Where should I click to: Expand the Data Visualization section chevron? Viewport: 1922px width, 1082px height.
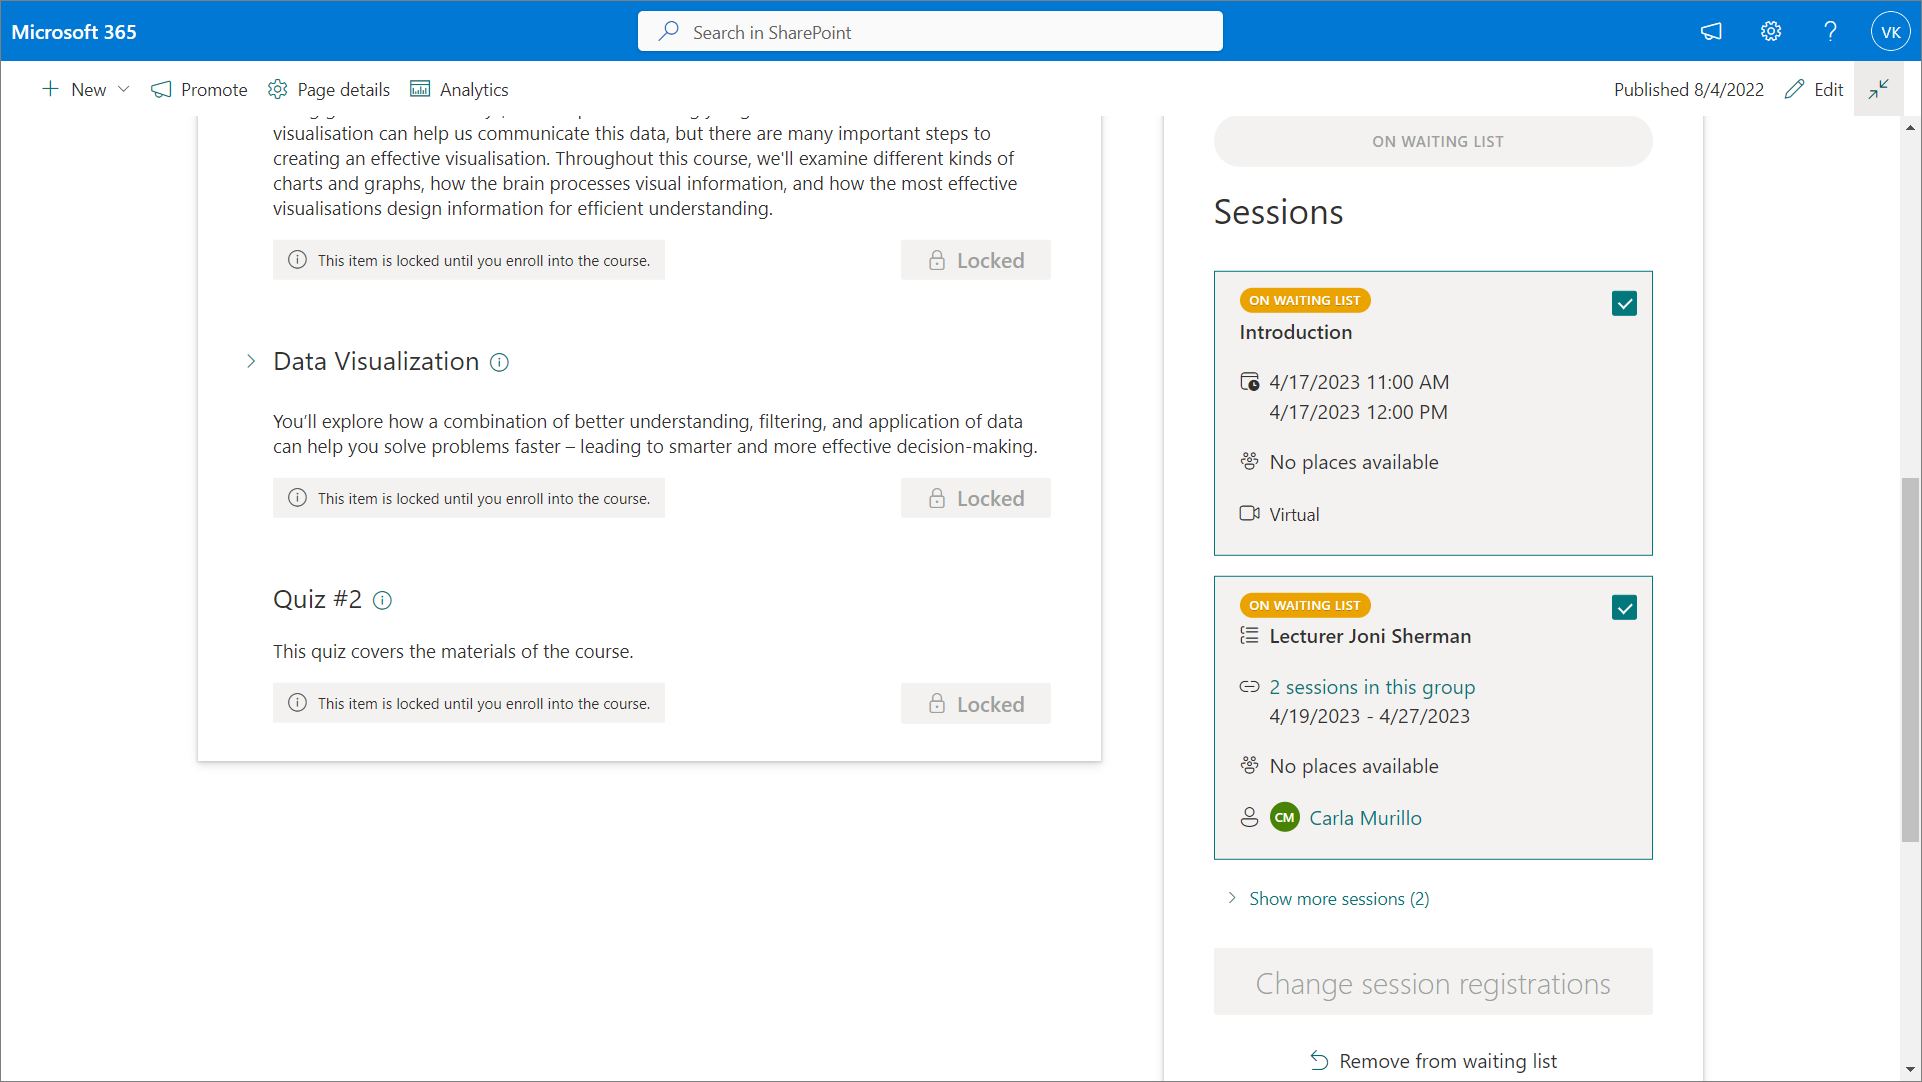251,361
